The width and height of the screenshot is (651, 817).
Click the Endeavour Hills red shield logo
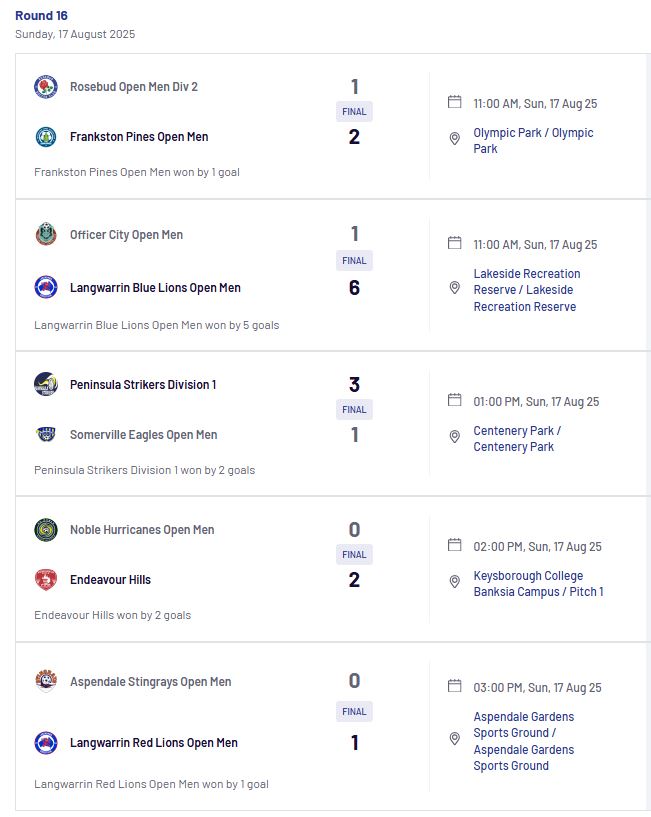tap(46, 579)
